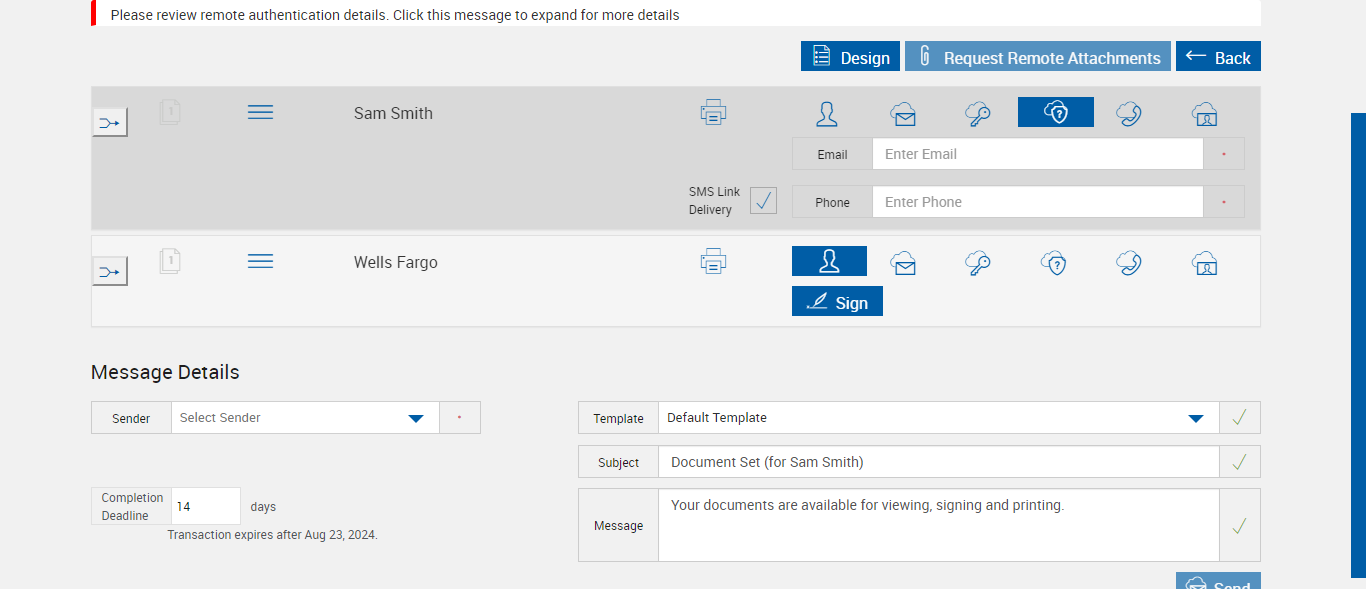Choose phone call authentication for Sam Smith
Screen dimensions: 1366x589
point(1129,113)
